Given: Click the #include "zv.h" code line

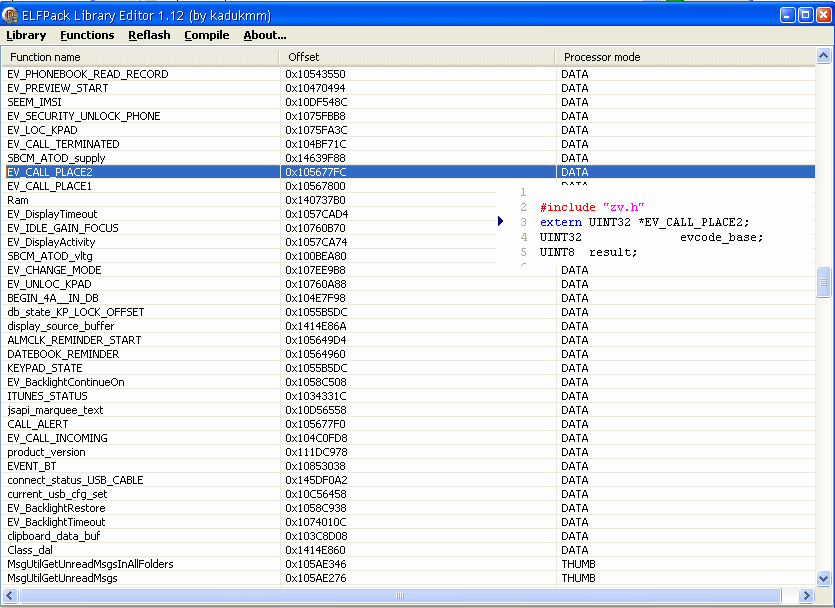Looking at the screenshot, I should pos(592,207).
